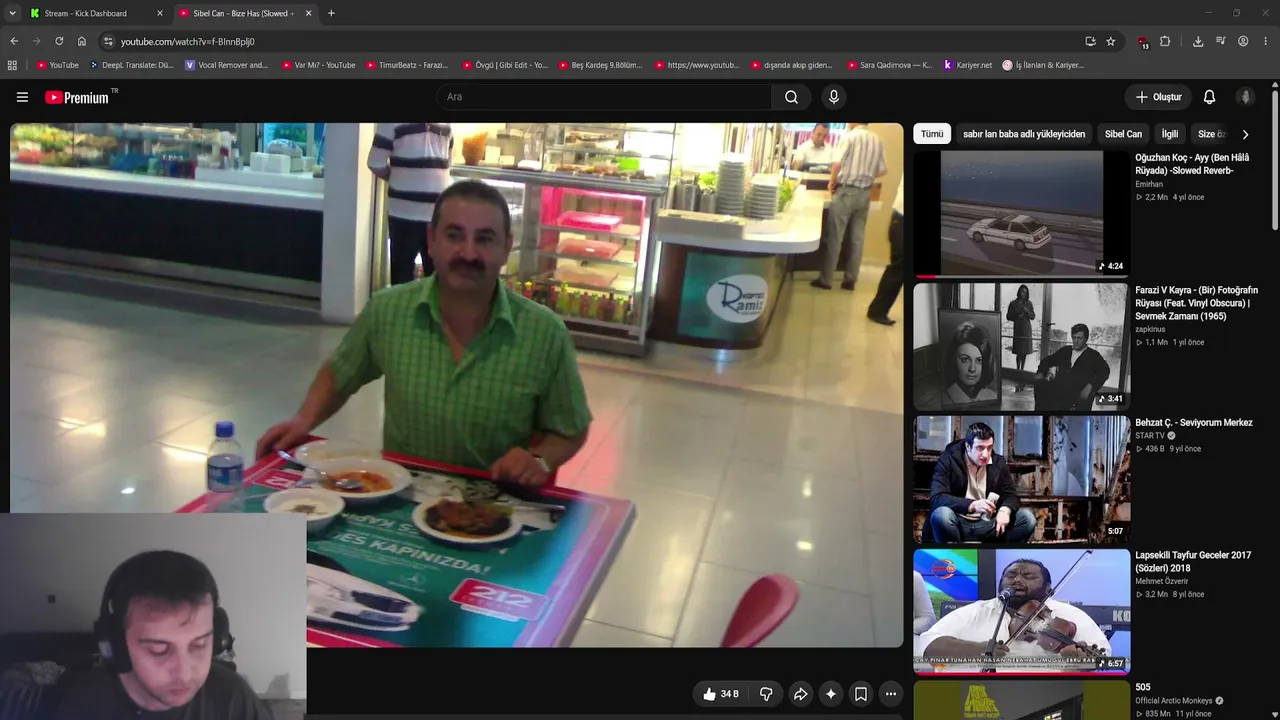The height and width of the screenshot is (720, 1280).
Task: Open the zapkinus channel name
Action: [1150, 329]
